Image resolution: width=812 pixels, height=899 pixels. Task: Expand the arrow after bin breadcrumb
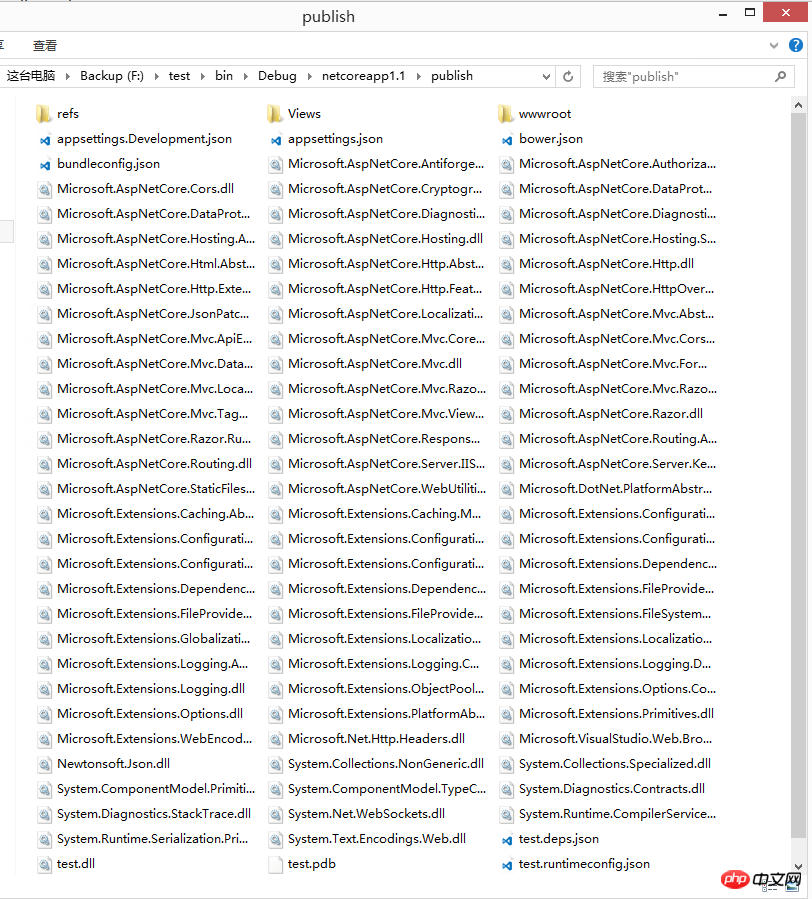pyautogui.click(x=245, y=76)
